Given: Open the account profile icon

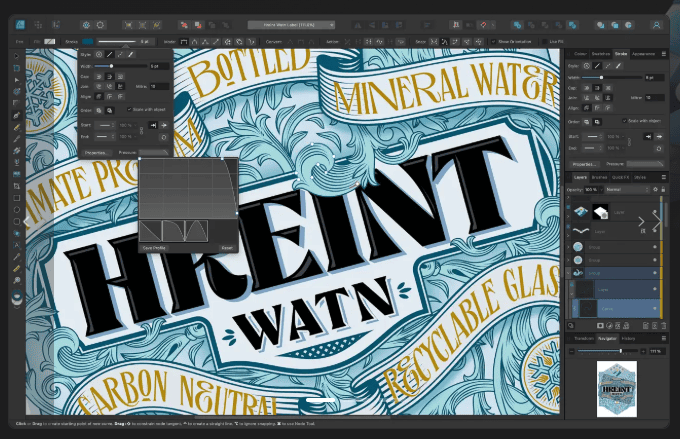Looking at the screenshot, I should point(656,25).
